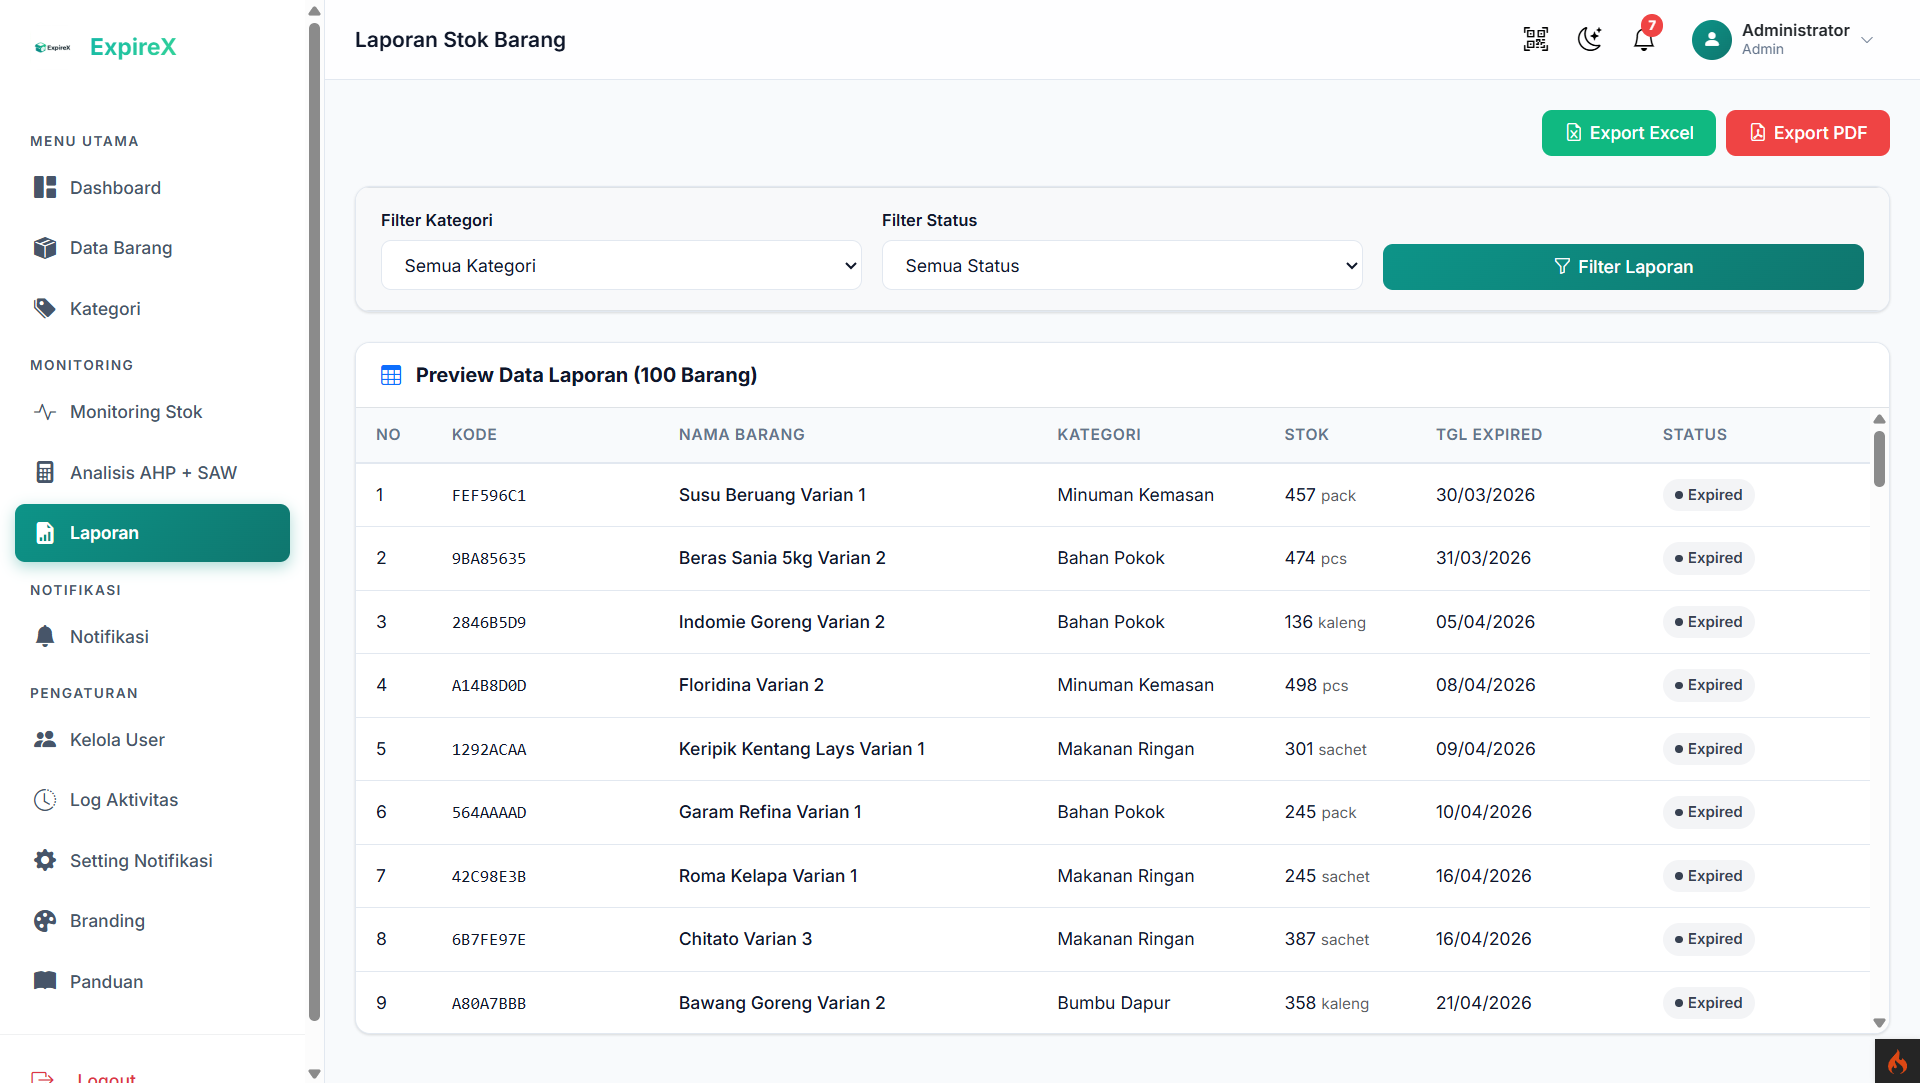Click the table scroll down arrow
The image size is (1920, 1083).
click(x=1879, y=1023)
